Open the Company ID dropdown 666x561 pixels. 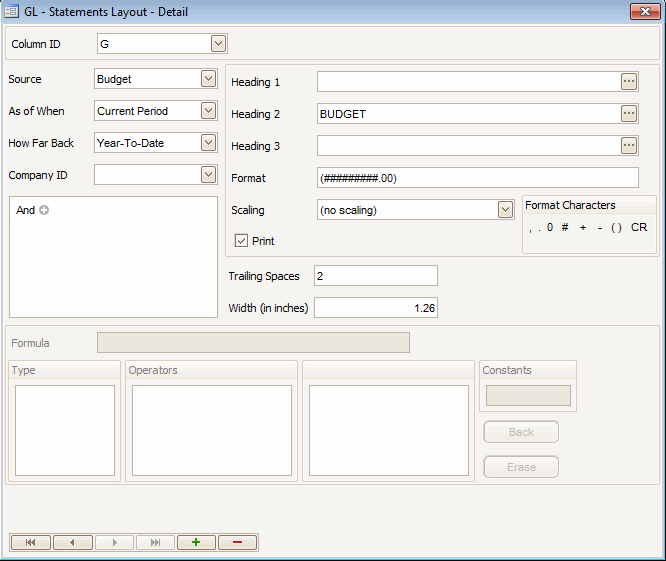[x=208, y=175]
